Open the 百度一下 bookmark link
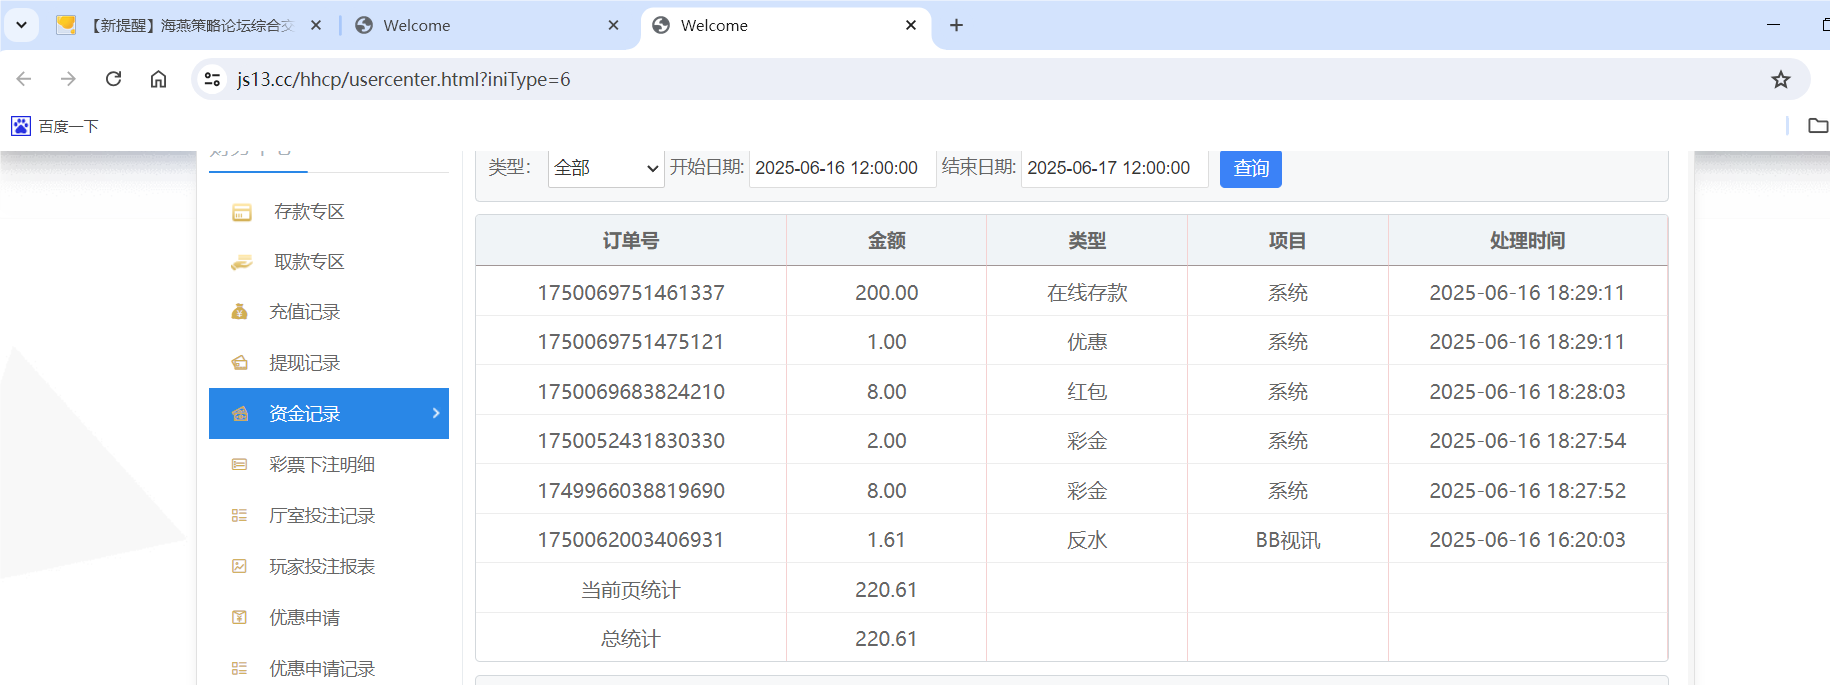 [56, 126]
